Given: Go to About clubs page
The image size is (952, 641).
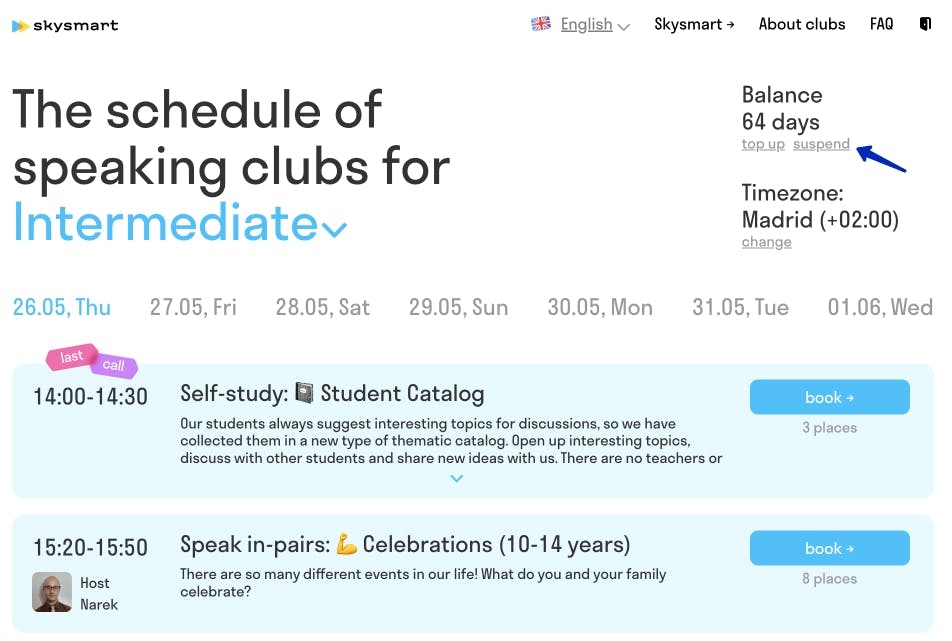Looking at the screenshot, I should click(802, 24).
